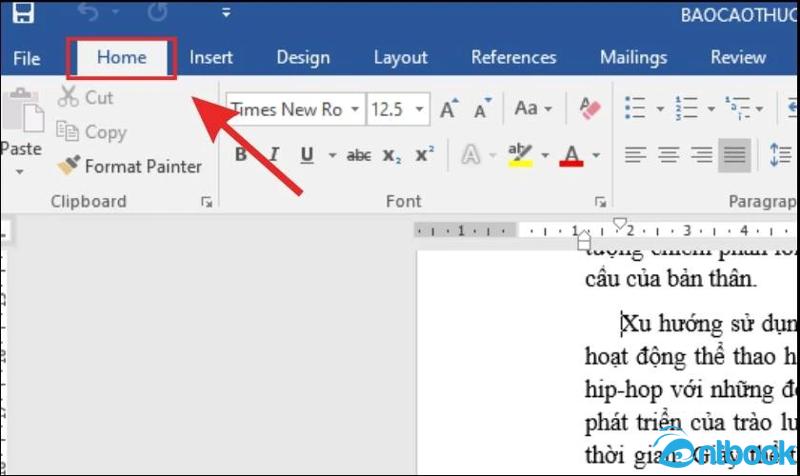Screen dimensions: 800x476
Task: Open the Mailings tab
Action: (x=633, y=57)
